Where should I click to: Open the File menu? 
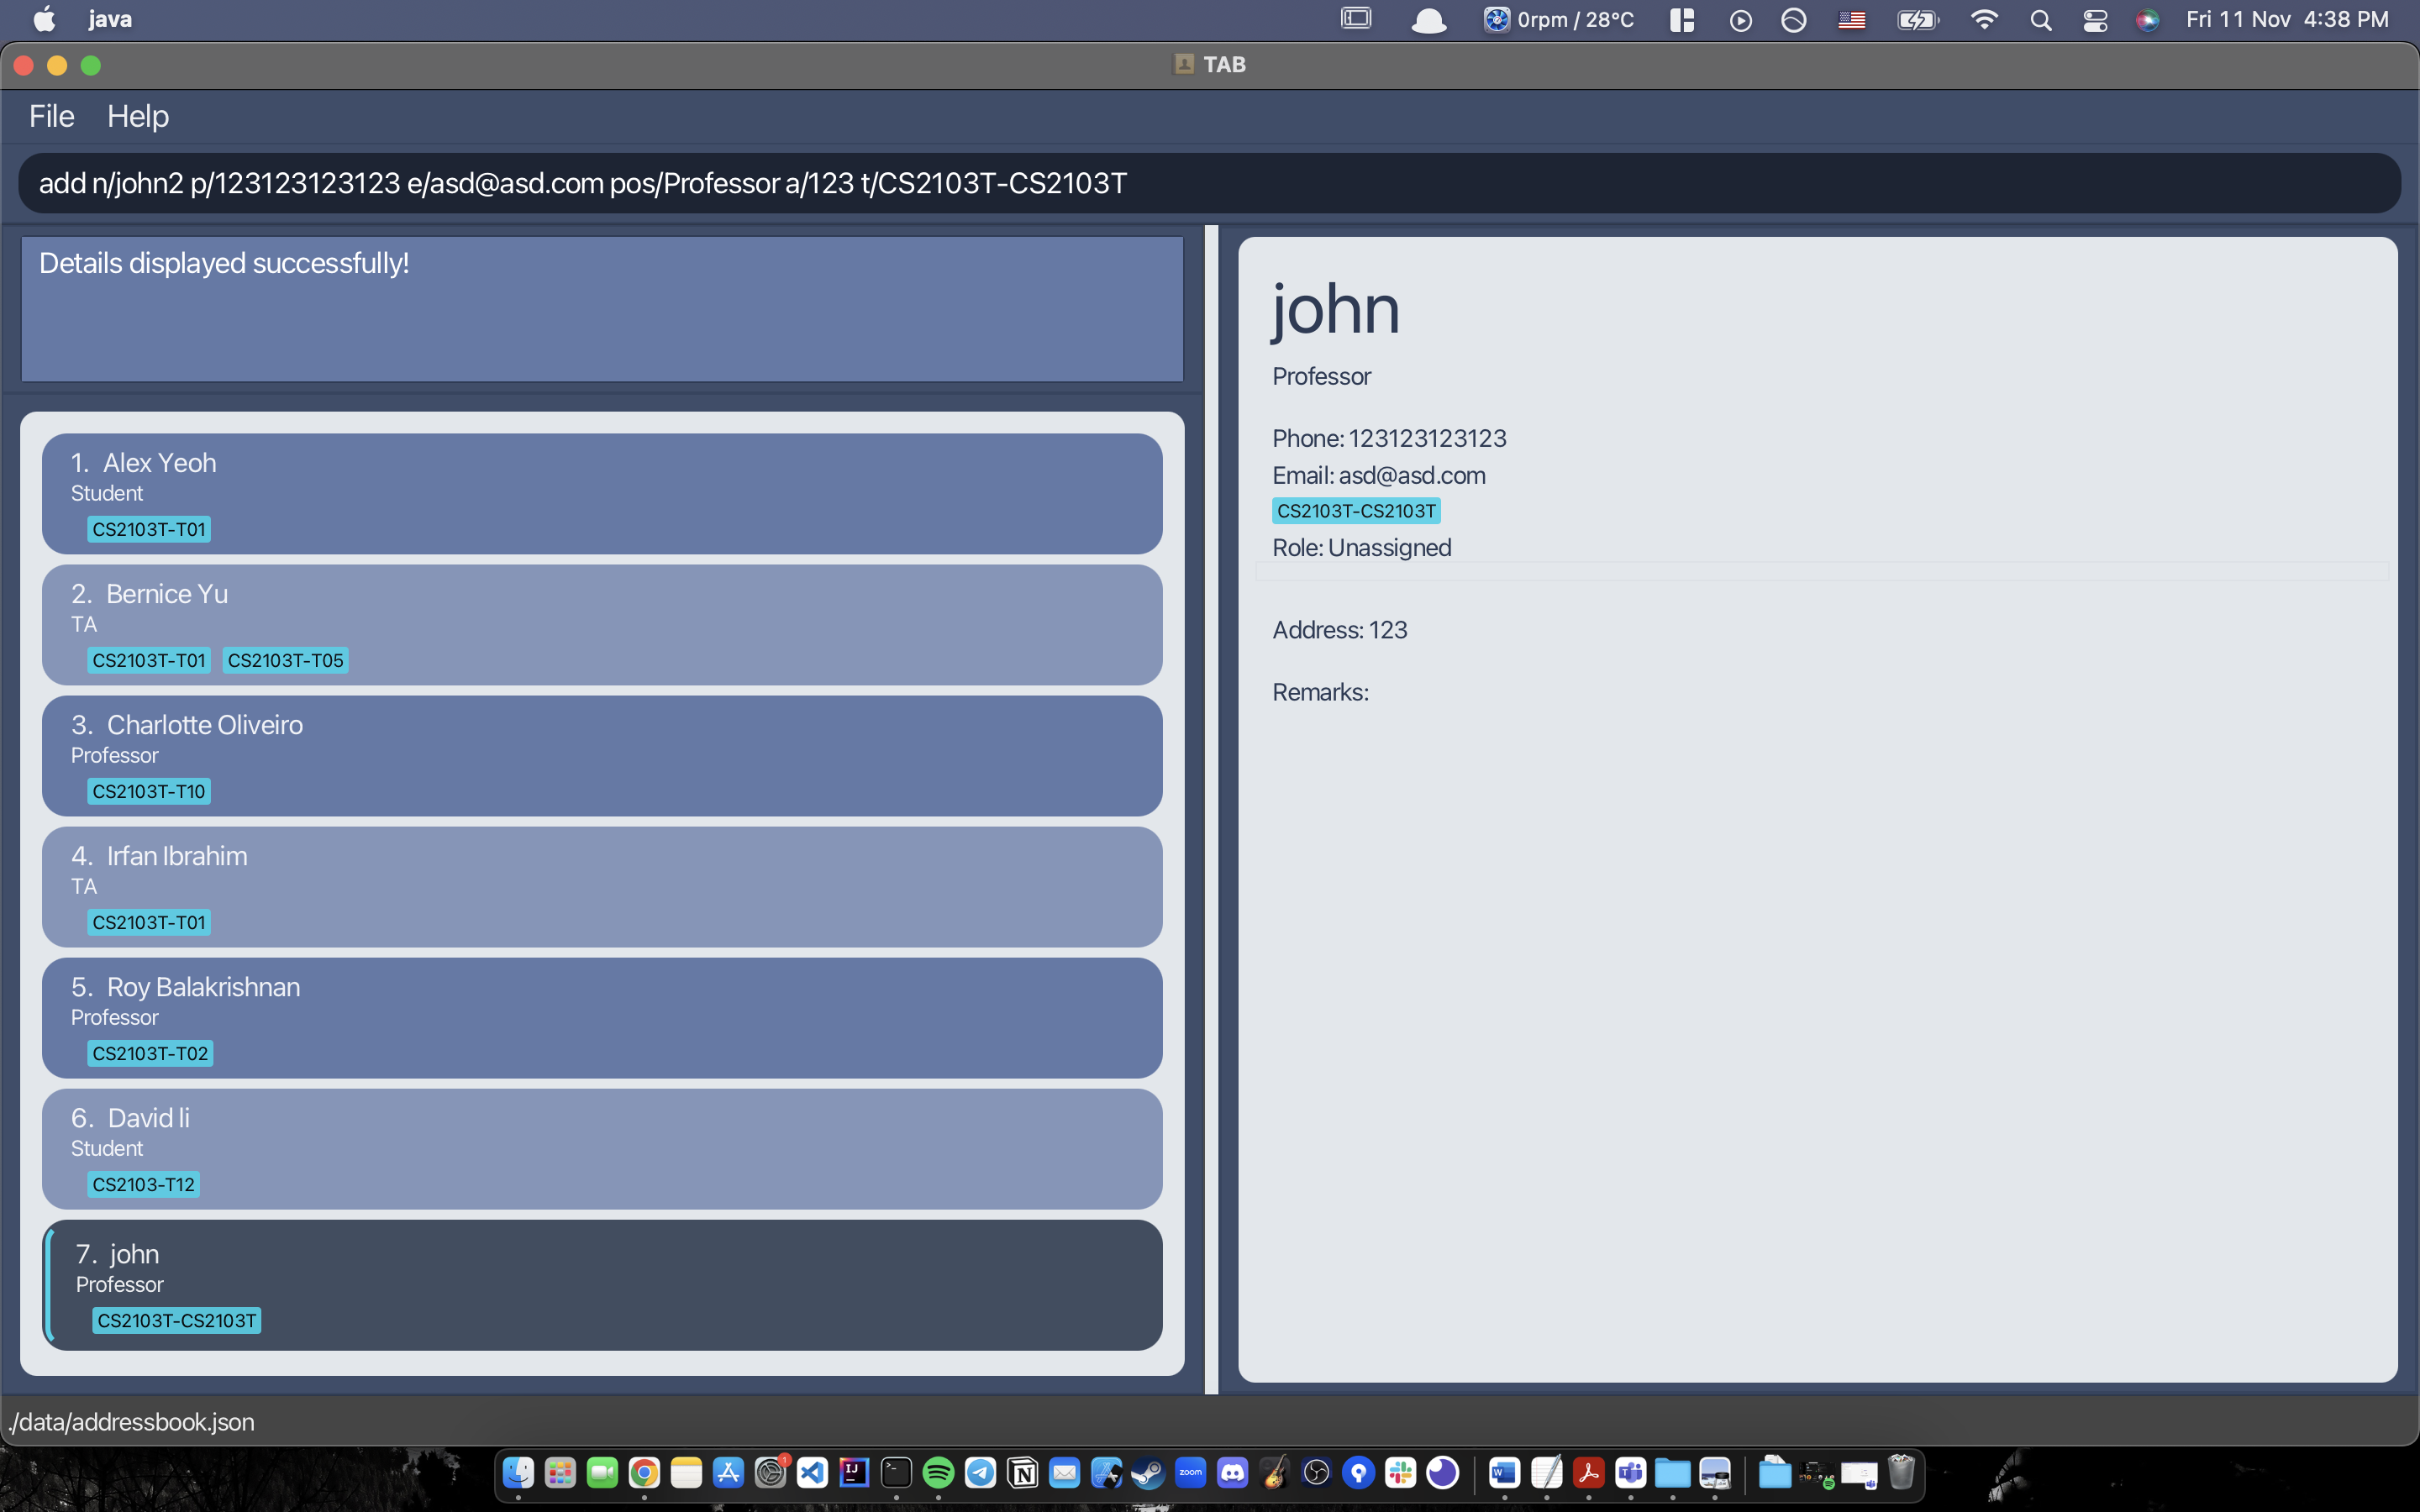coord(51,116)
